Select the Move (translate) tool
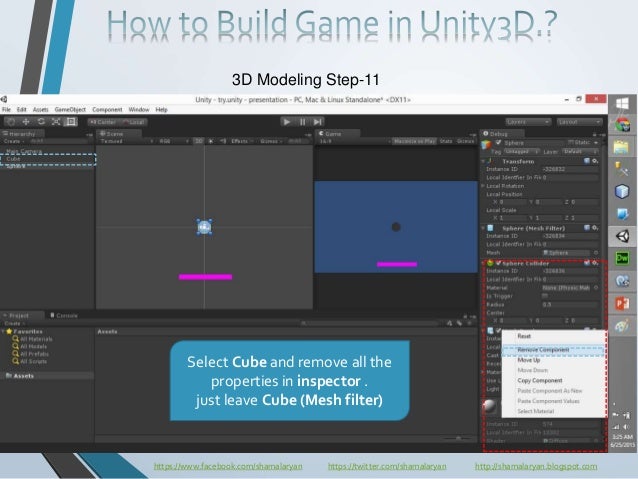The width and height of the screenshot is (638, 479). point(26,122)
